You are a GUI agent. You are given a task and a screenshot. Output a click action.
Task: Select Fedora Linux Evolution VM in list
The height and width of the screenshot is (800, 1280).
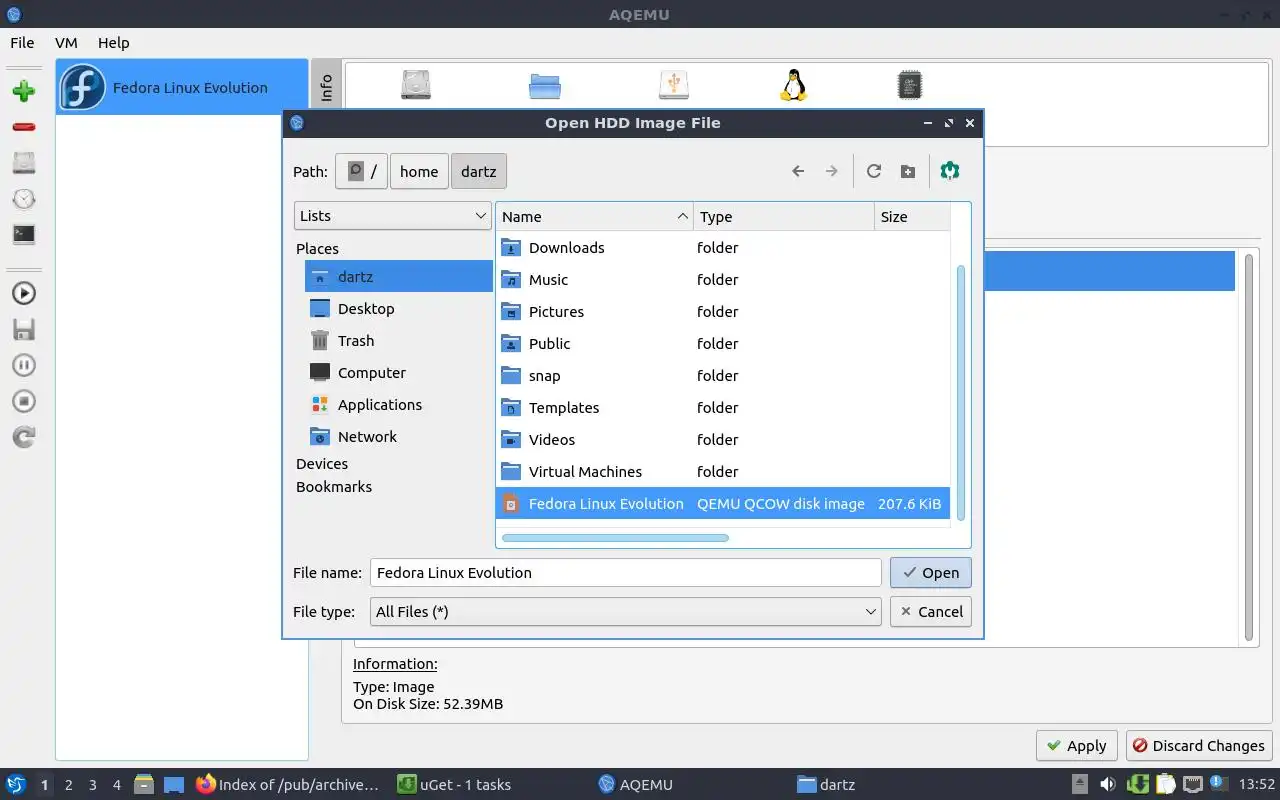pos(182,87)
